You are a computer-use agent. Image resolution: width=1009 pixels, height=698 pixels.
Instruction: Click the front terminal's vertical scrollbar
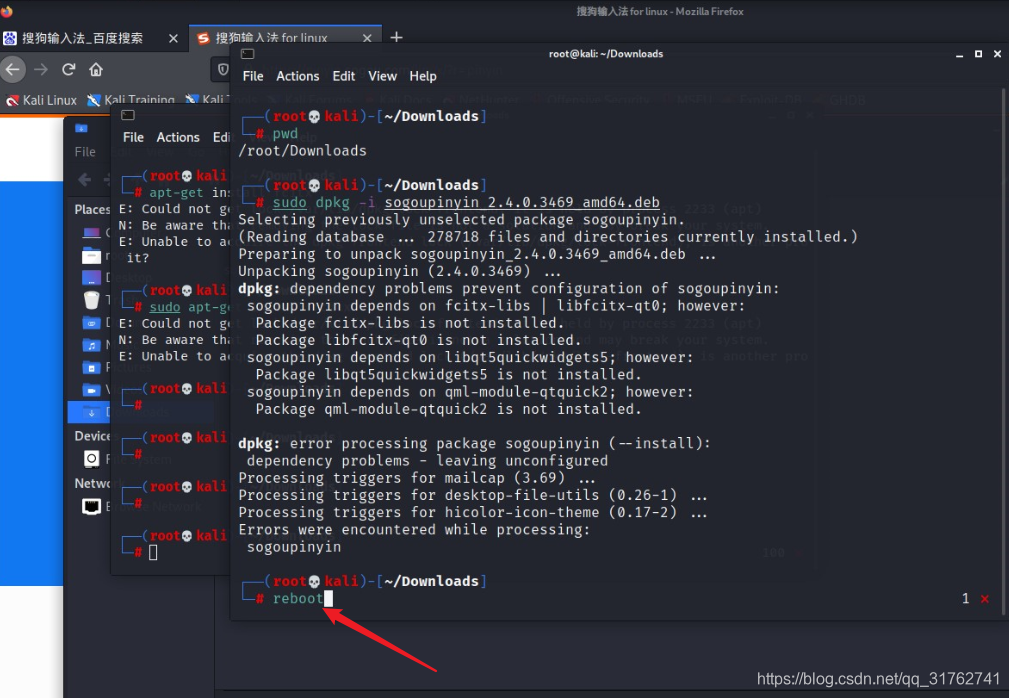[x=1004, y=351]
